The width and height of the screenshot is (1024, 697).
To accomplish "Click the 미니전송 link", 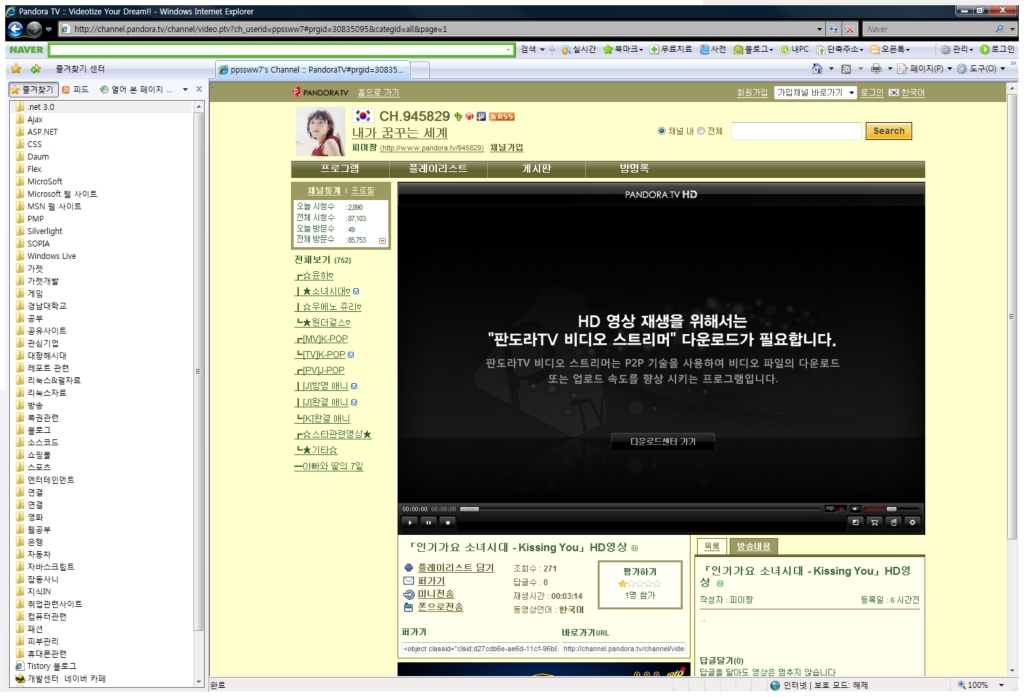I will [436, 594].
